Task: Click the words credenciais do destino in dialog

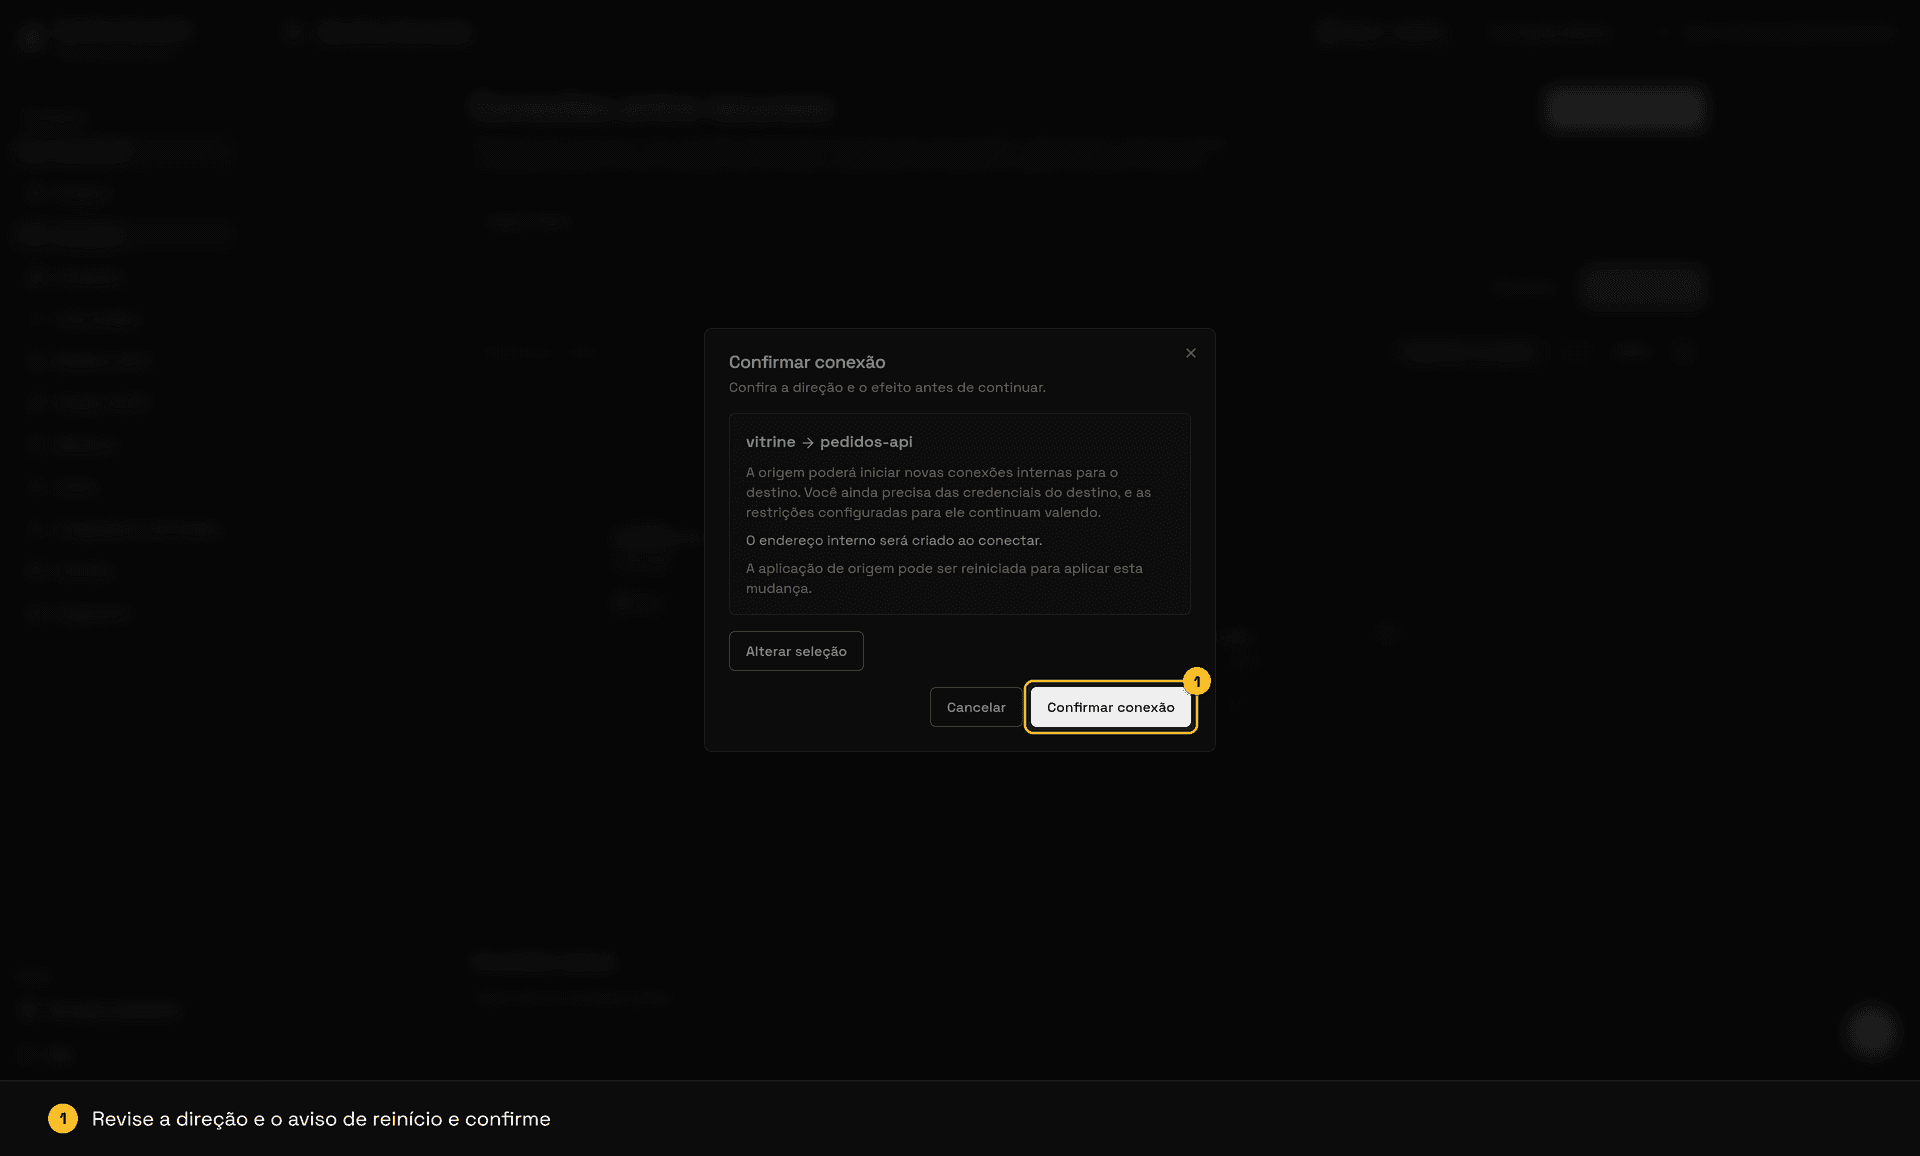Action: coord(1027,492)
